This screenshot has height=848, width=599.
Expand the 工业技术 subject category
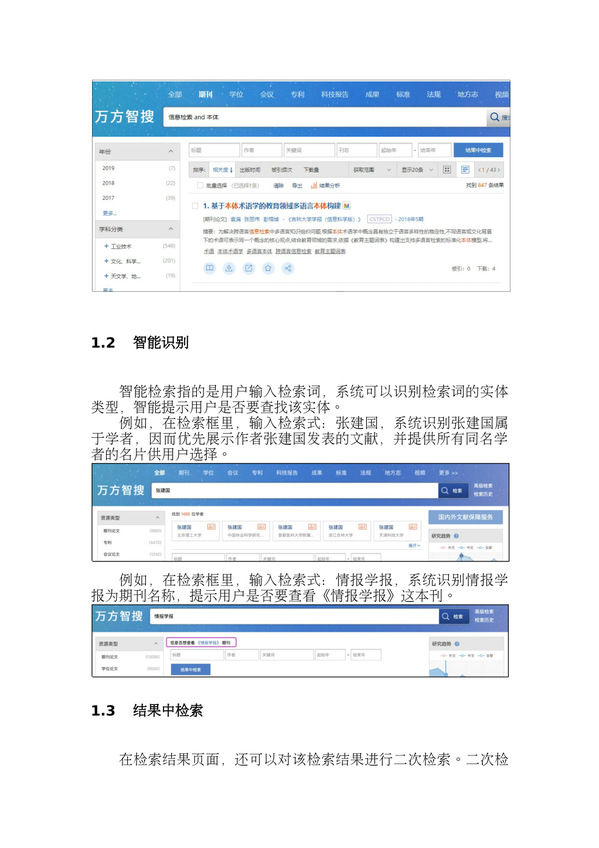click(107, 246)
